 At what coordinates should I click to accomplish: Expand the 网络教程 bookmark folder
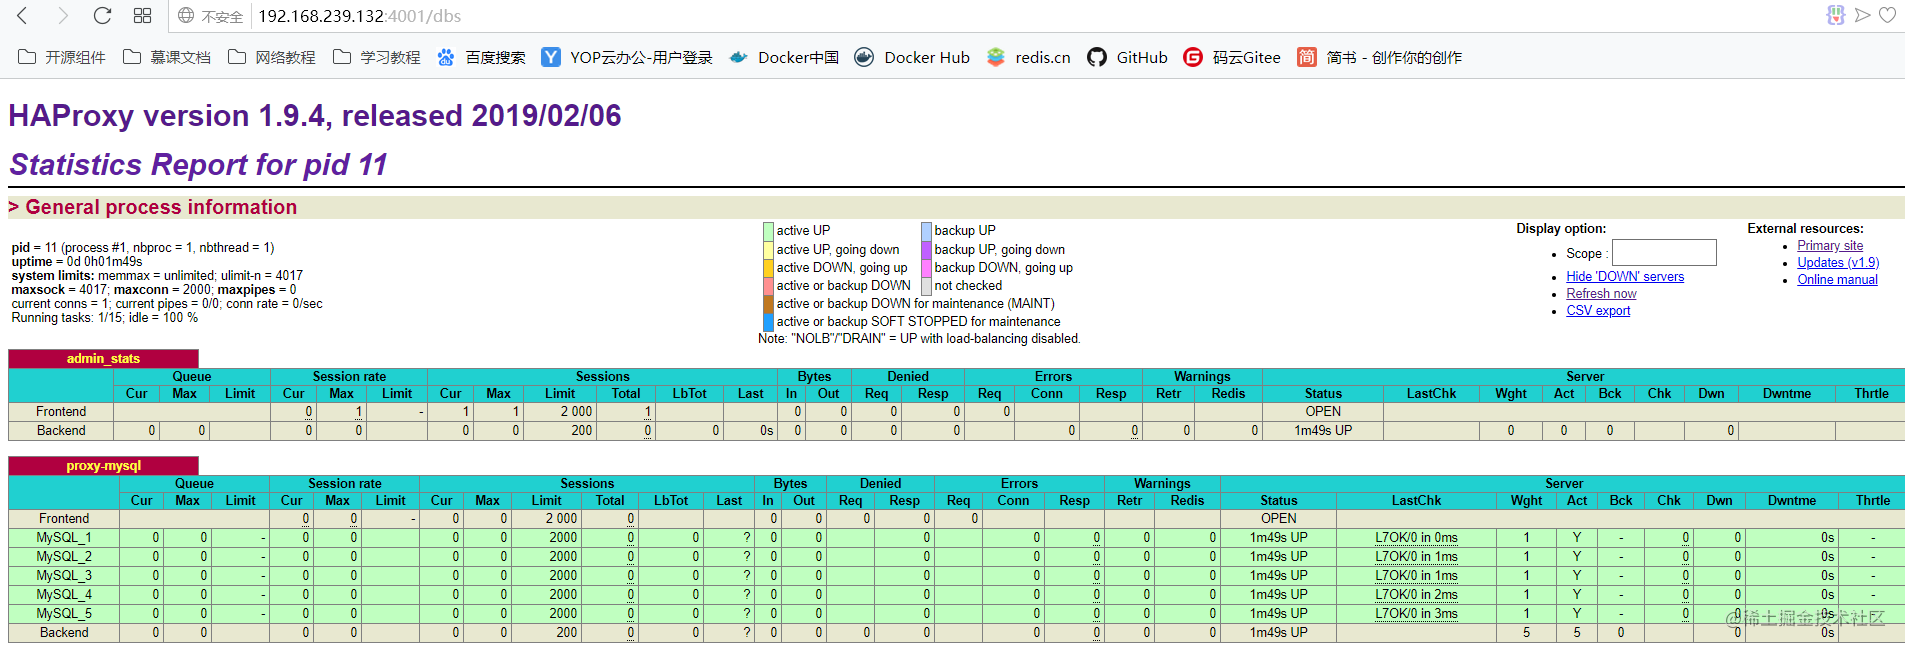click(272, 57)
